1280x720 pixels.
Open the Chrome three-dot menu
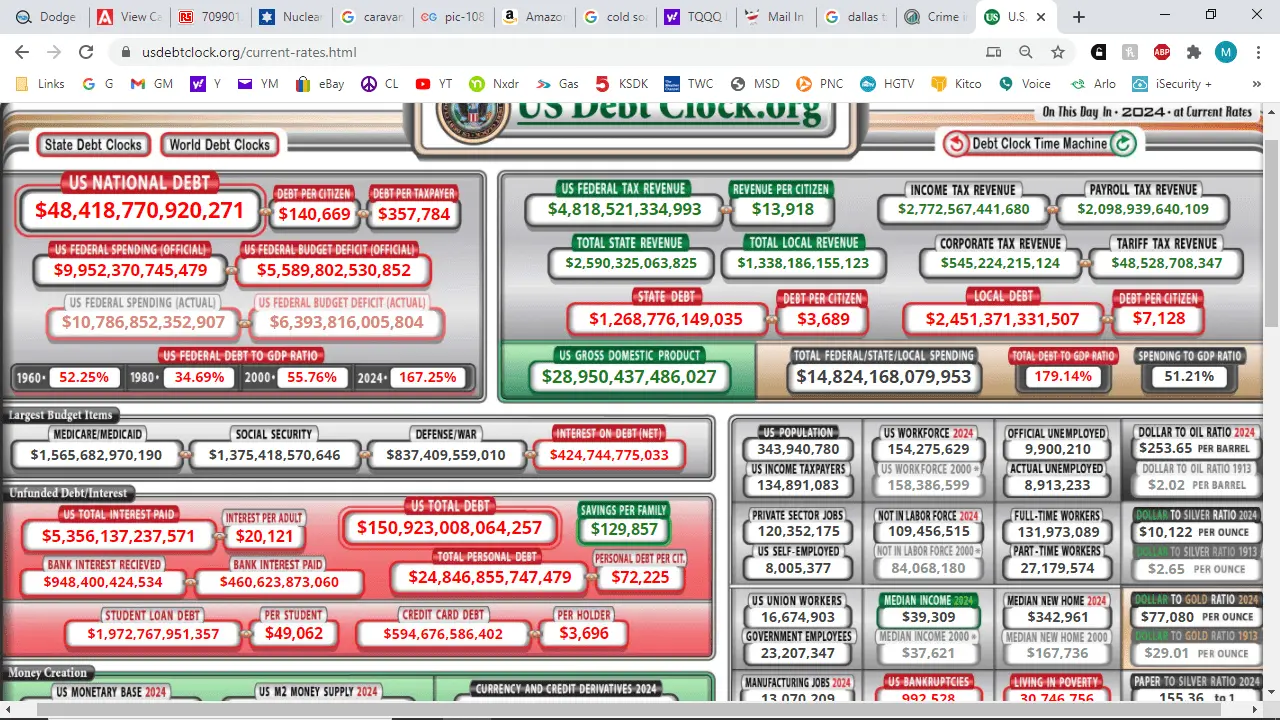point(1258,51)
